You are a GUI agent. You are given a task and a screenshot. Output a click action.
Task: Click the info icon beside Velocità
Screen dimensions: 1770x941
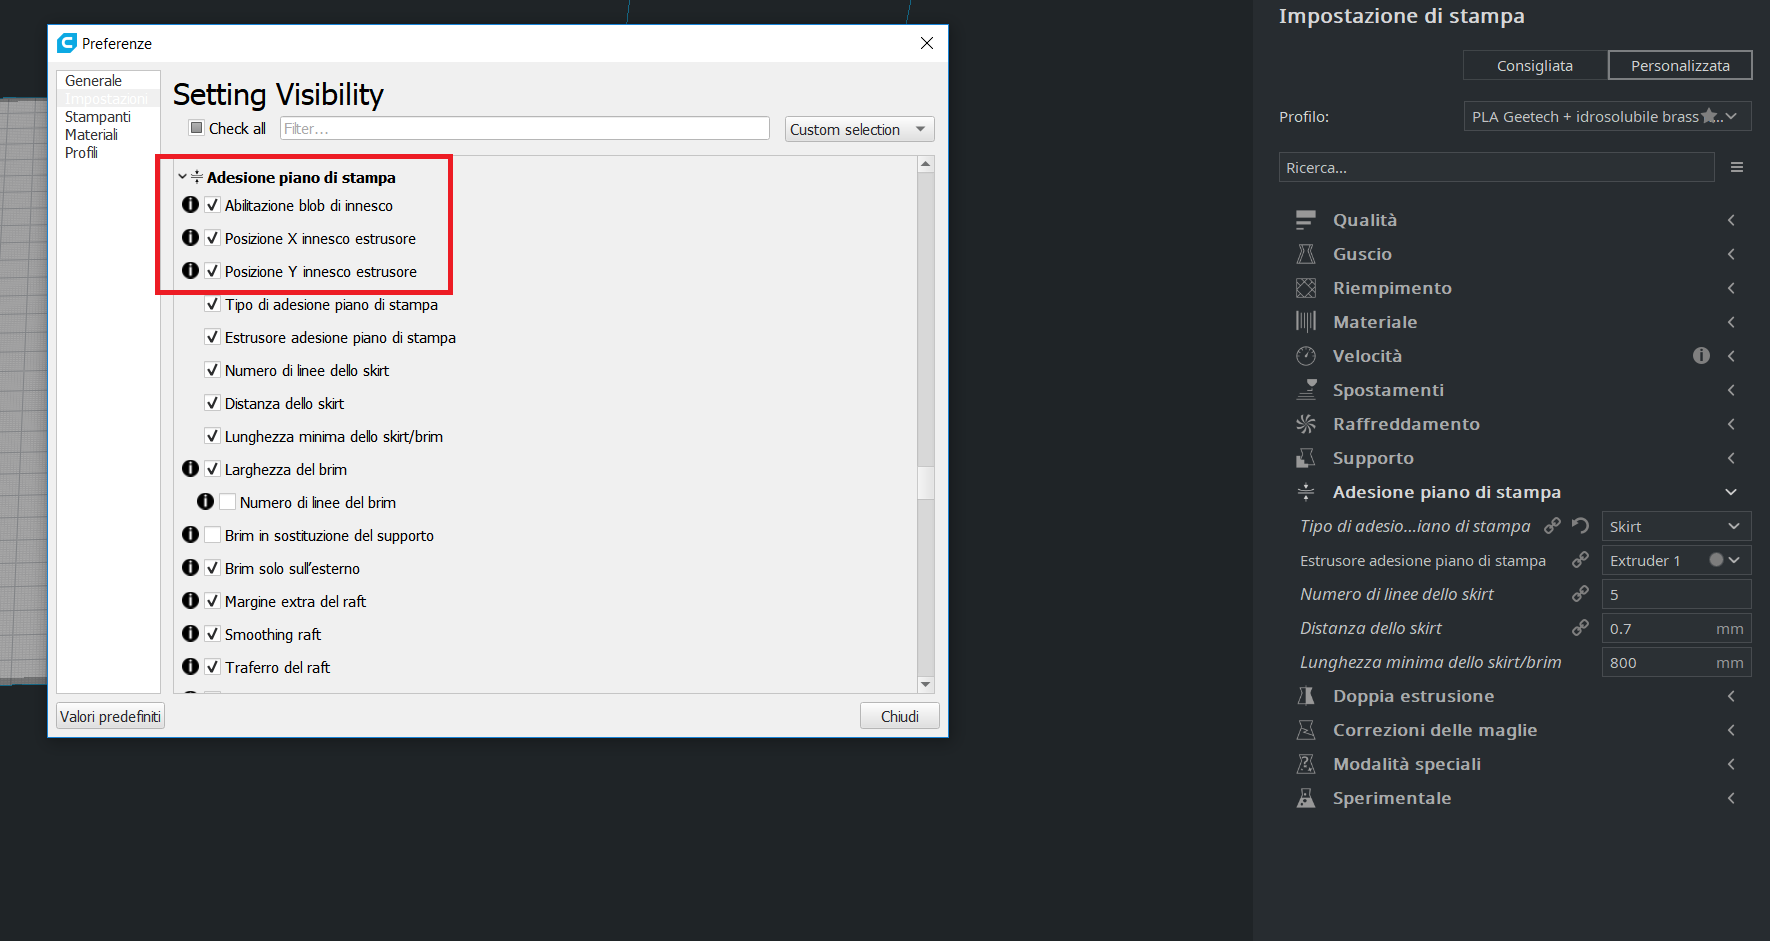[1701, 355]
